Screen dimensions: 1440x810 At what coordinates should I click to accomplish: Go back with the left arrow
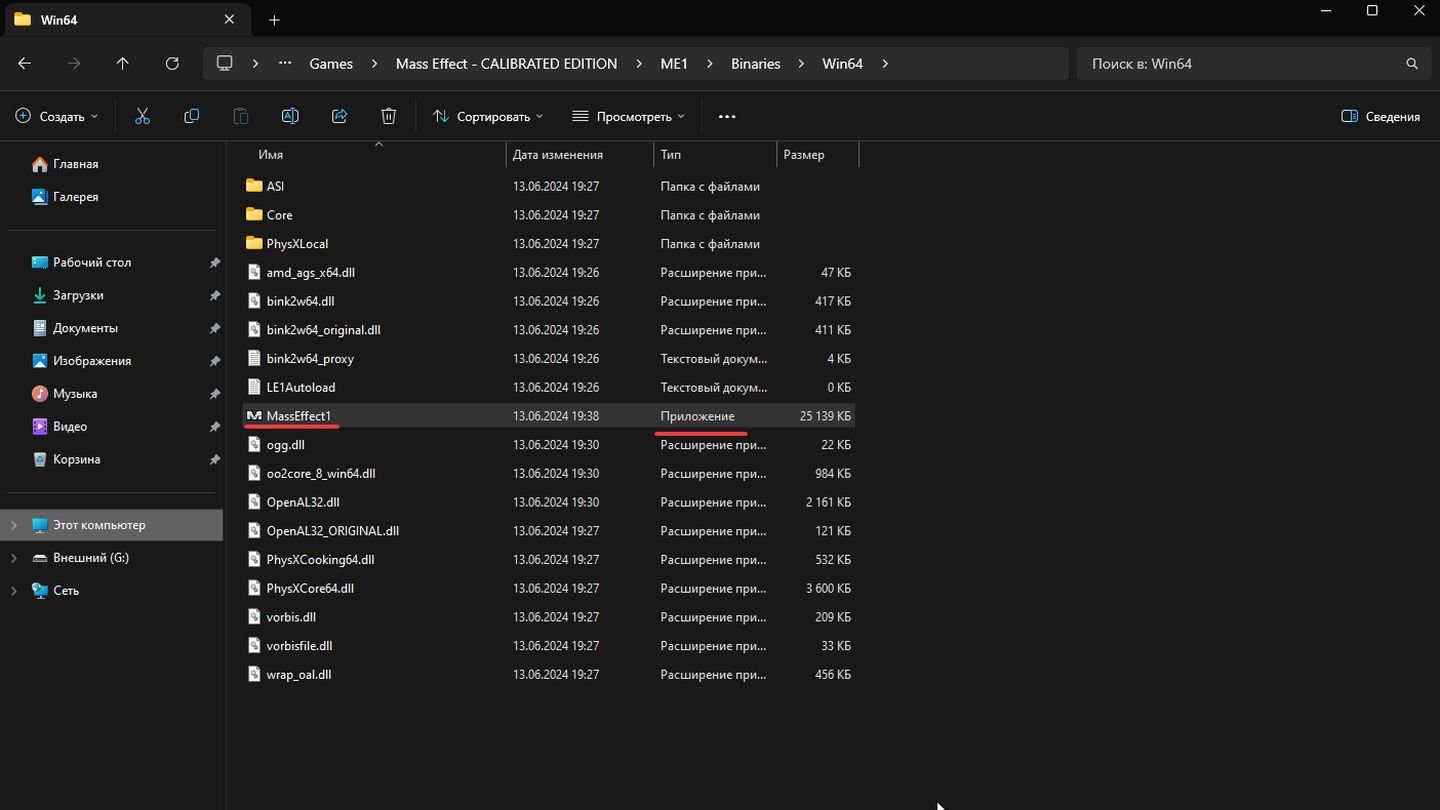click(25, 63)
